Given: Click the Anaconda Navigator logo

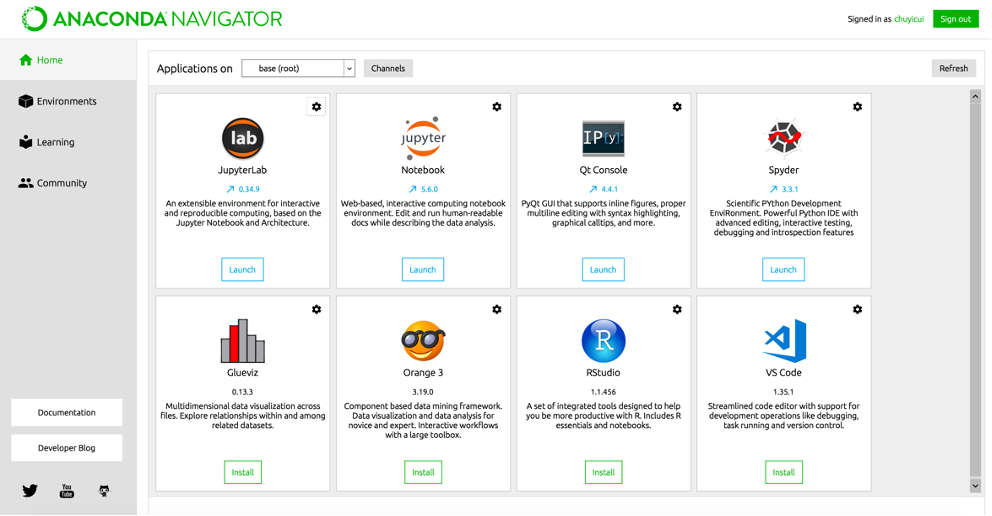Looking at the screenshot, I should (x=152, y=19).
